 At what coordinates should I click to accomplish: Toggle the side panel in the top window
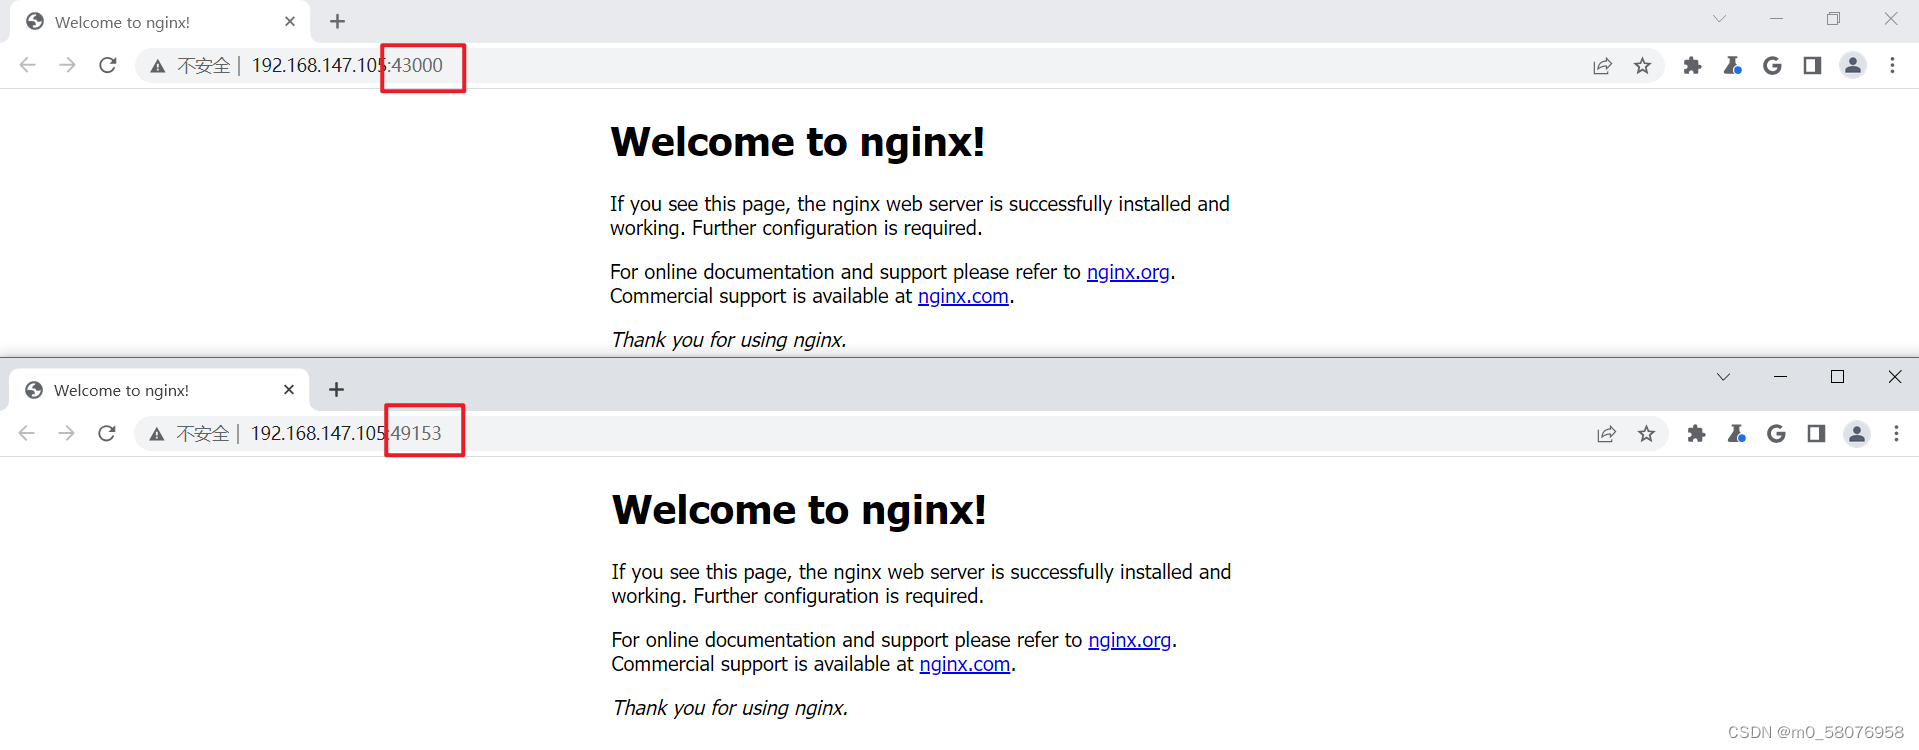click(1812, 65)
